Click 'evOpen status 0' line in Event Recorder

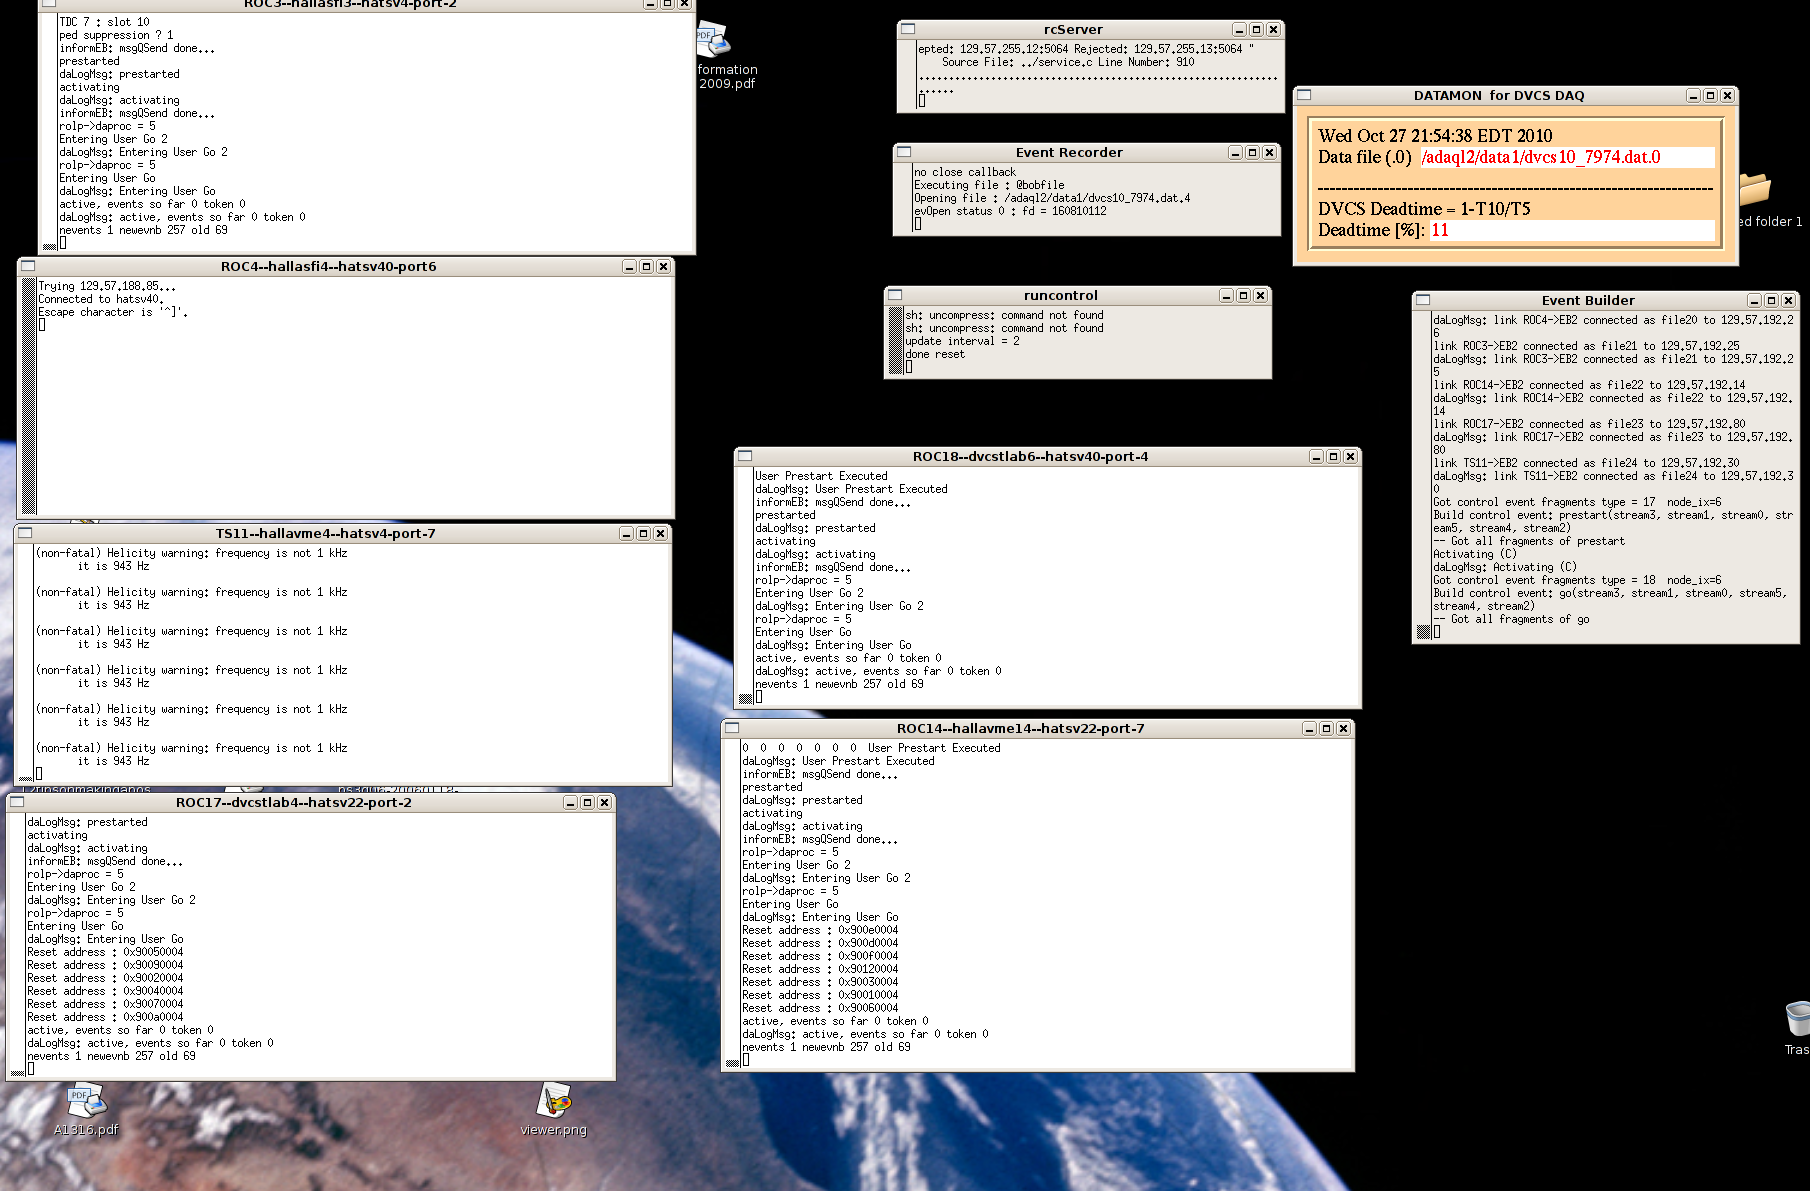(1010, 211)
